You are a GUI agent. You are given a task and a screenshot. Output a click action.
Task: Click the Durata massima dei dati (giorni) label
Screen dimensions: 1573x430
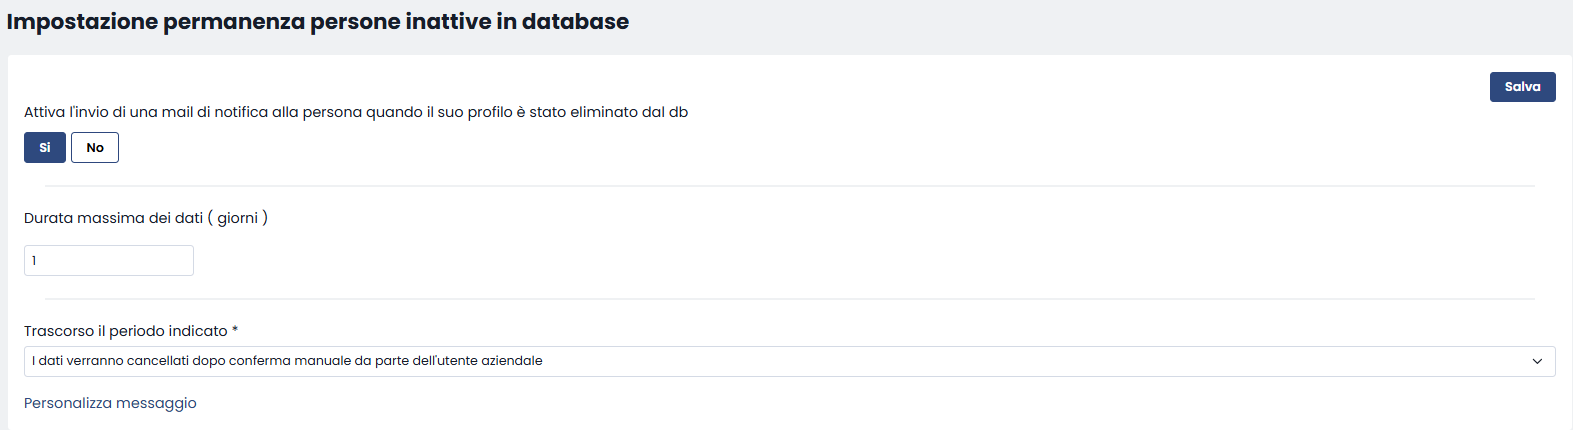tap(146, 218)
